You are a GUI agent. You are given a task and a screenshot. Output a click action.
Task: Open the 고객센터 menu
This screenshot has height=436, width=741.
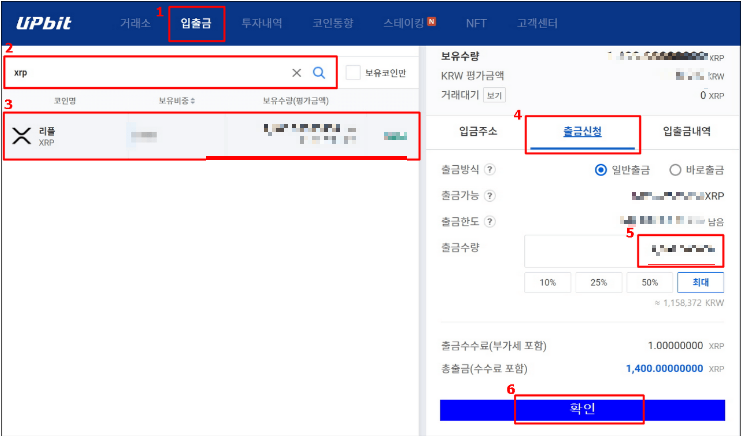click(x=537, y=23)
